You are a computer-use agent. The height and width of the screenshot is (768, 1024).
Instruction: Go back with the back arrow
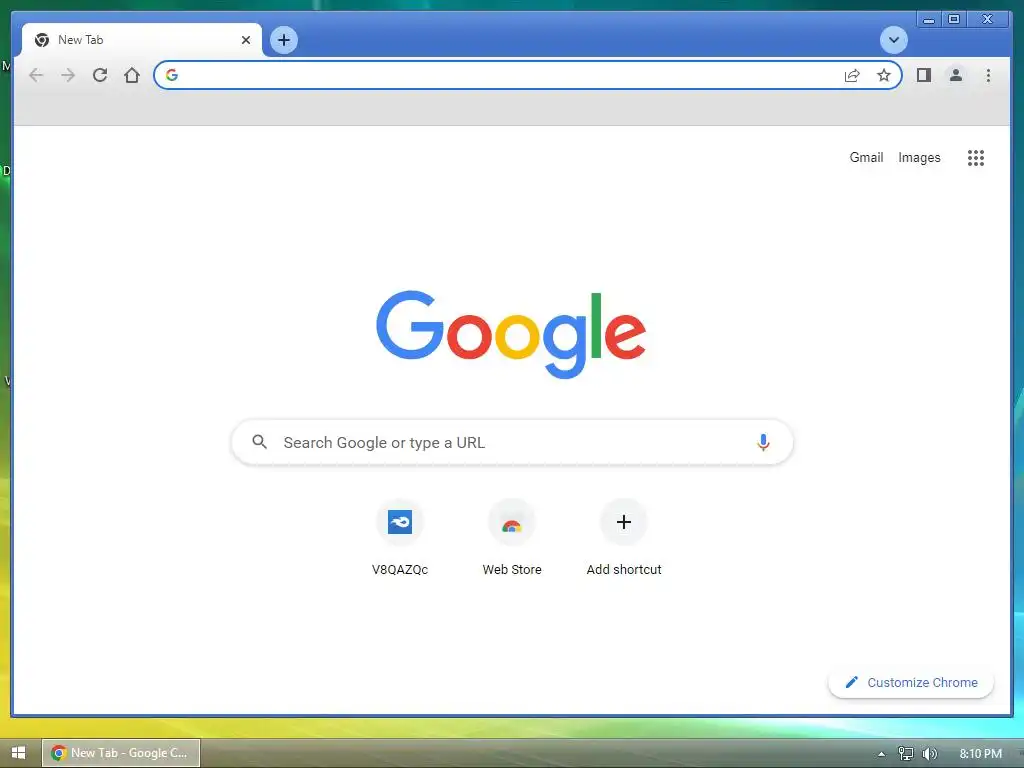coord(36,75)
